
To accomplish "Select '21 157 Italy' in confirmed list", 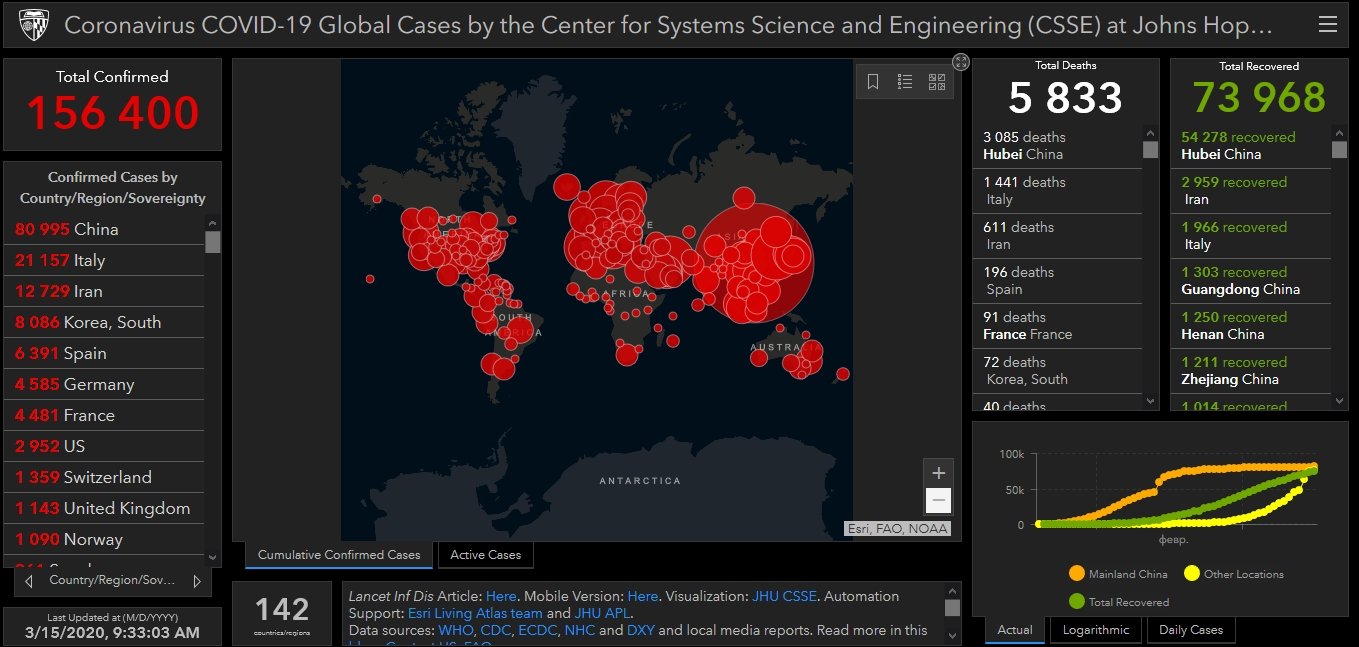I will (x=104, y=260).
